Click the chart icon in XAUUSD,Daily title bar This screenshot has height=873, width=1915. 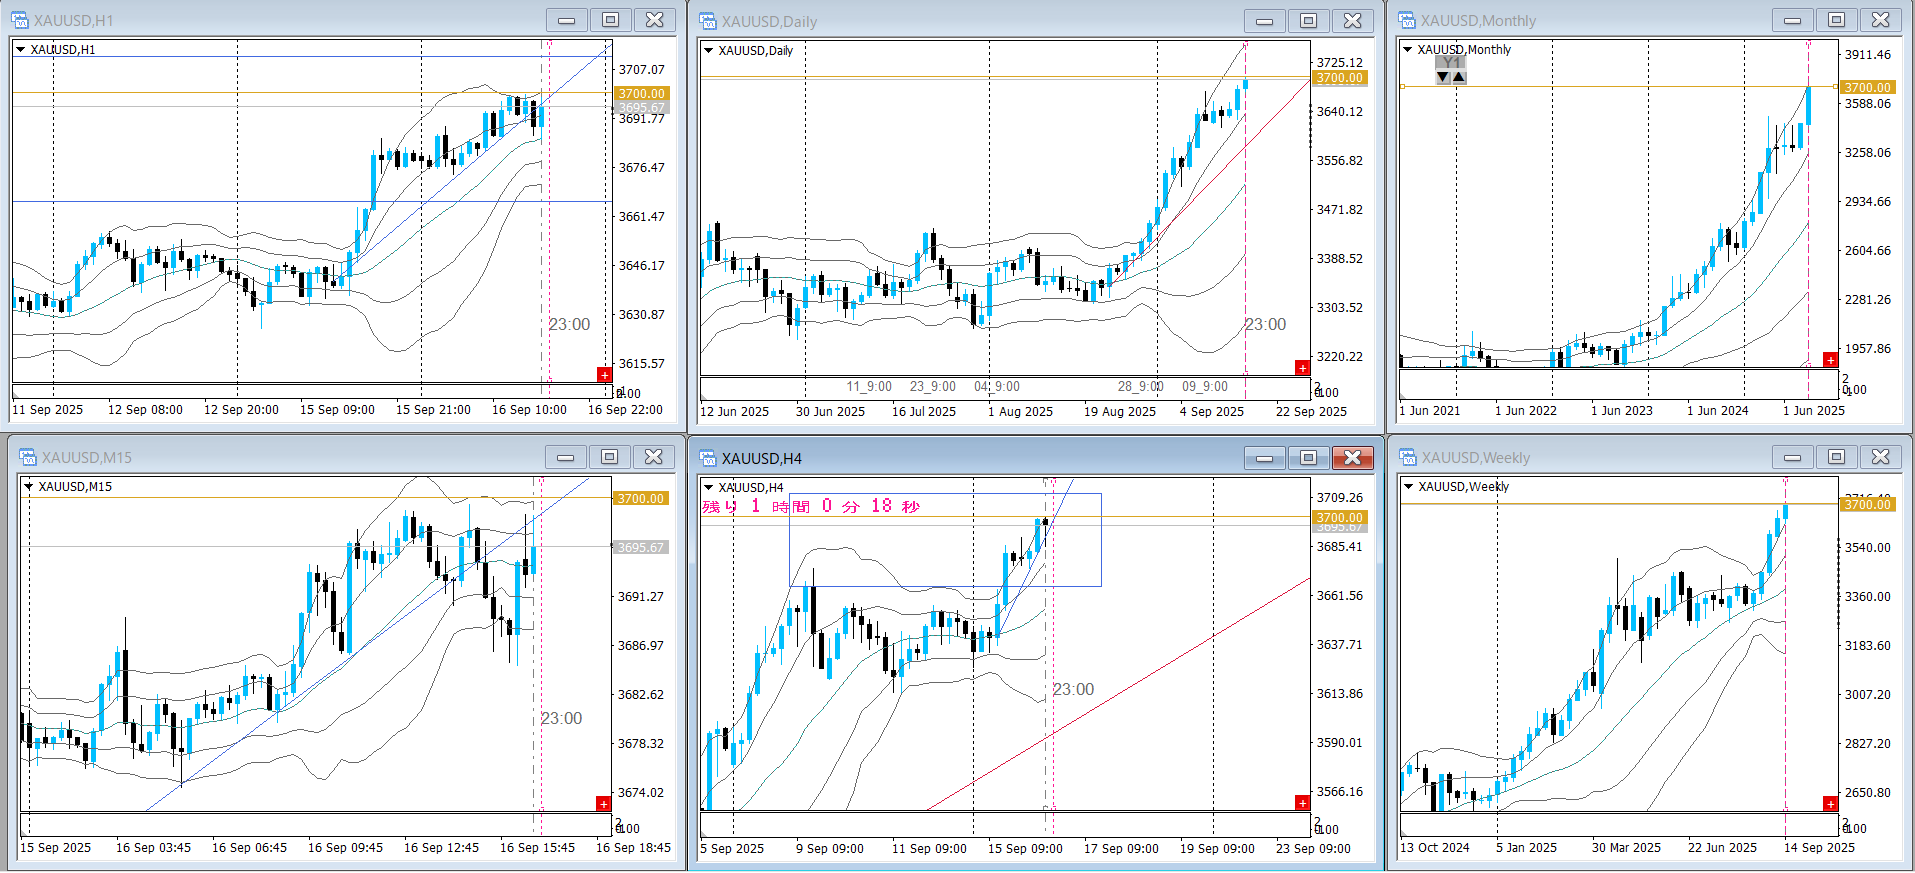(708, 21)
